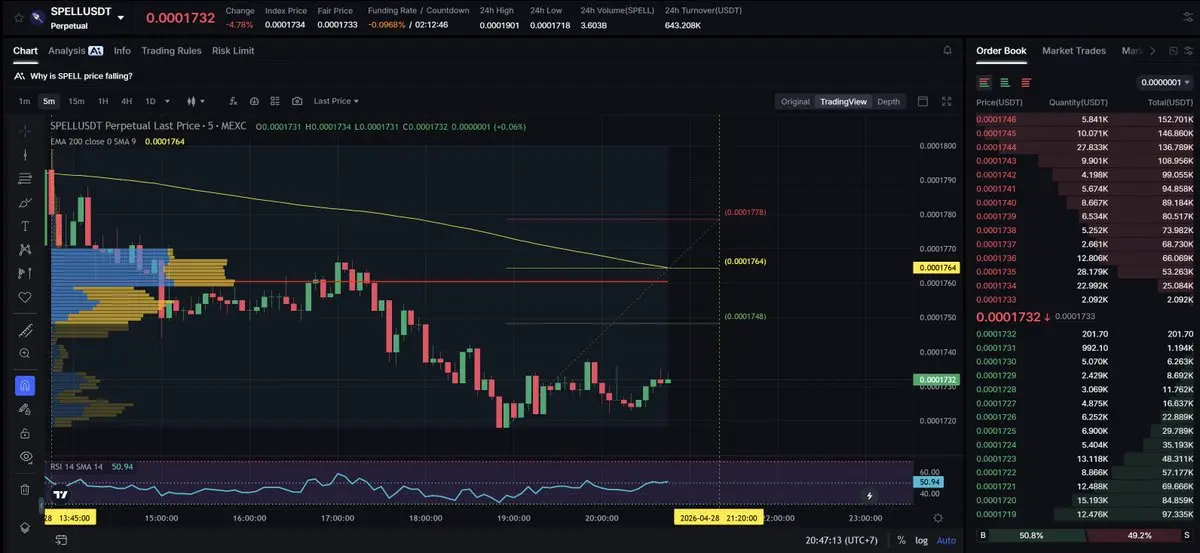Open the TradingView logo on chart
This screenshot has width=1200, height=553.
[60, 495]
